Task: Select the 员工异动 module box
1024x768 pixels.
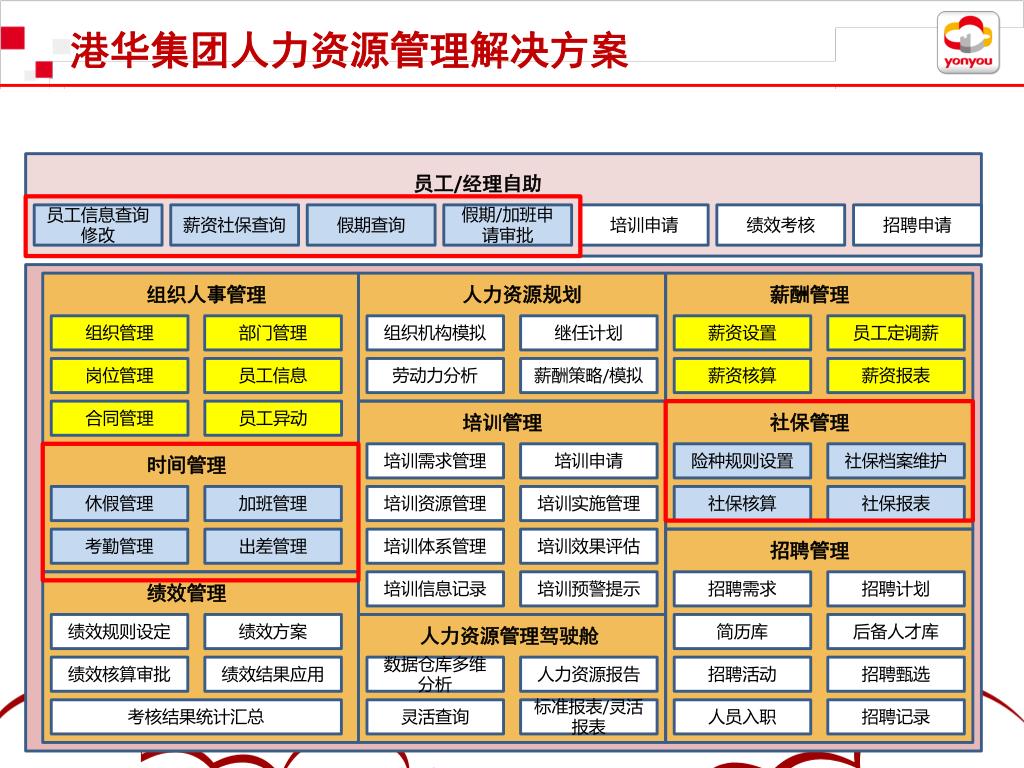Action: click(273, 418)
